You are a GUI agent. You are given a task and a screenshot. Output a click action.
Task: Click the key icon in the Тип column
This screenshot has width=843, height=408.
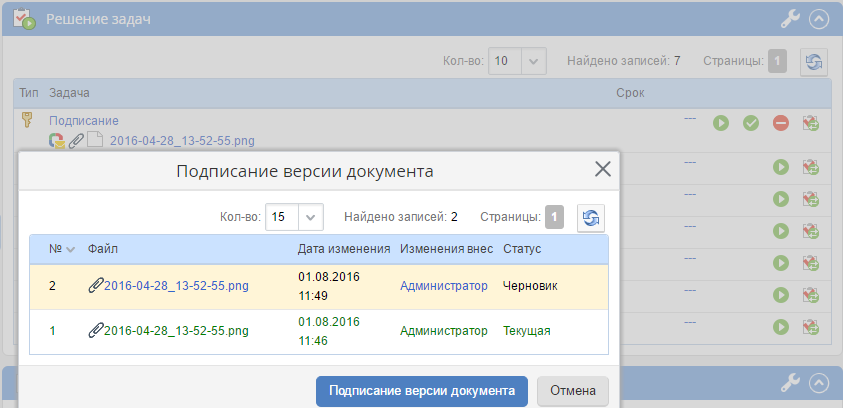point(29,121)
